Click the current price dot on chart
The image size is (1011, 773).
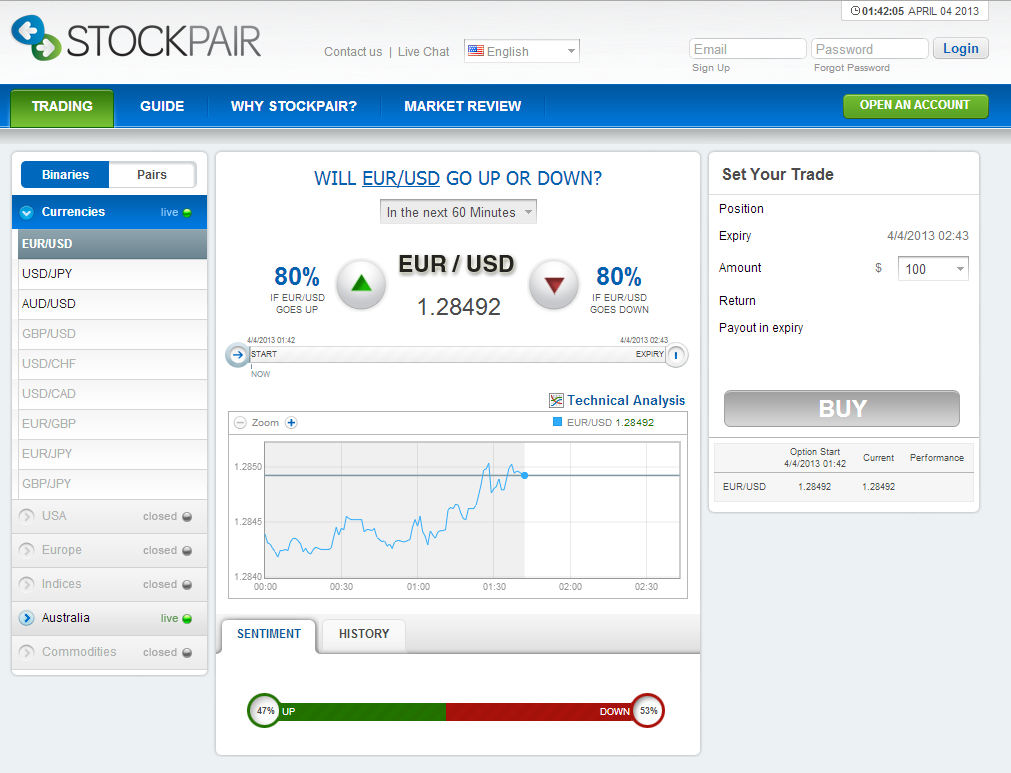(x=524, y=475)
